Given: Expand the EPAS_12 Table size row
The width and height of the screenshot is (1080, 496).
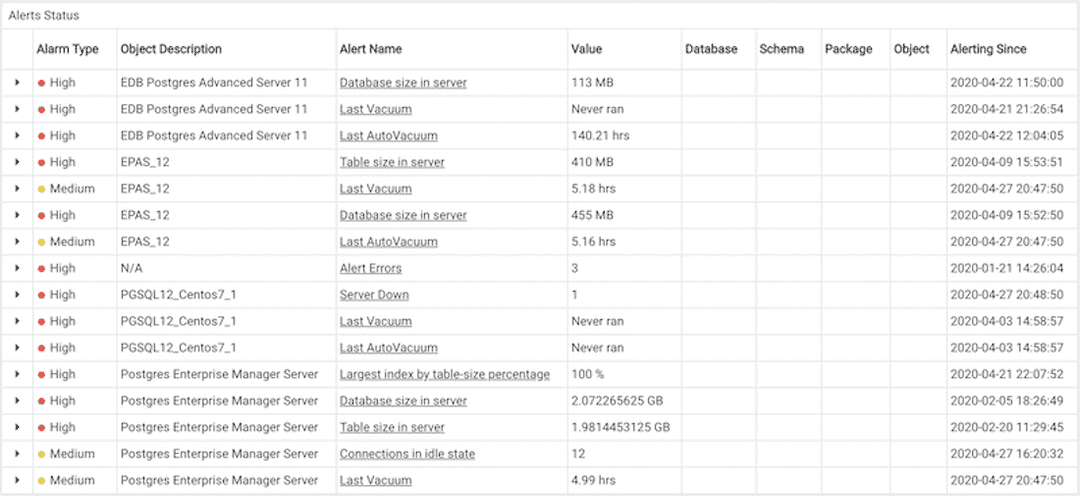Looking at the screenshot, I should click(17, 162).
